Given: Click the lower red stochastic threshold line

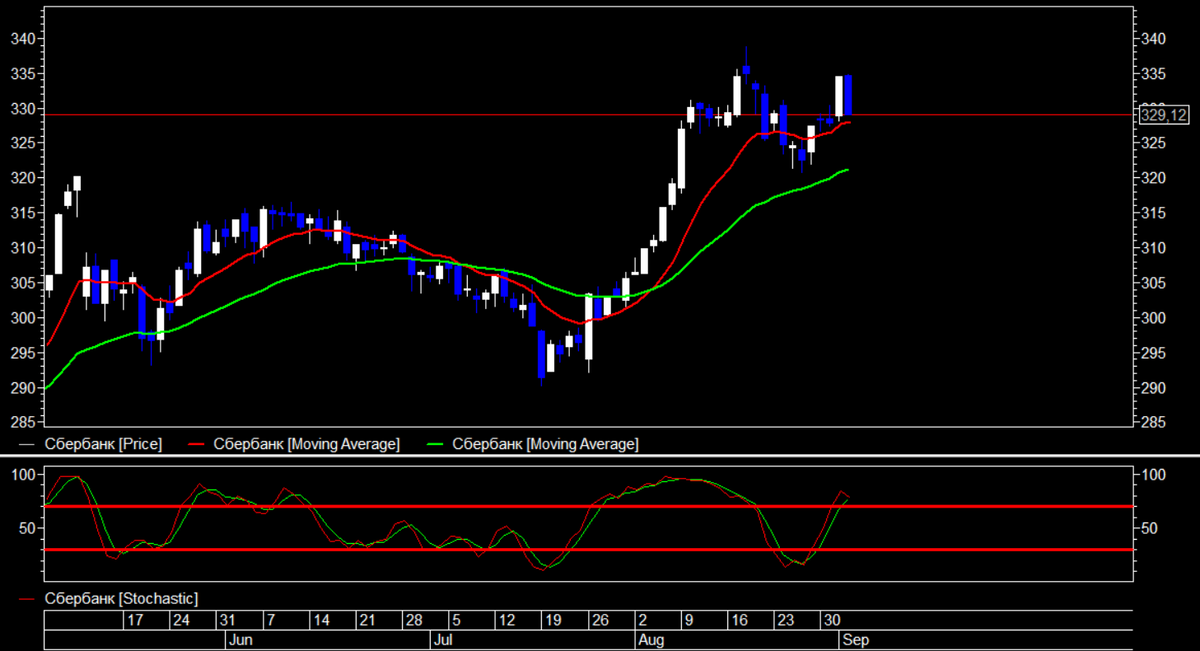Looking at the screenshot, I should point(590,550).
